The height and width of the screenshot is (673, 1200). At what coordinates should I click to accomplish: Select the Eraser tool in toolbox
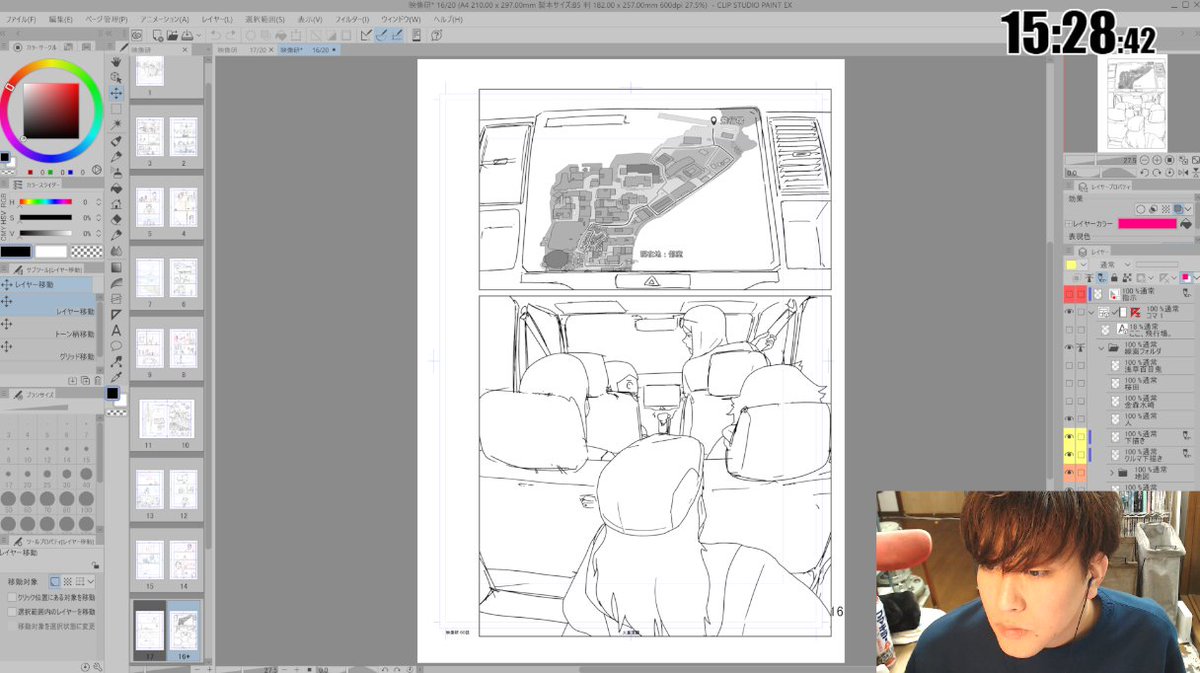click(117, 219)
